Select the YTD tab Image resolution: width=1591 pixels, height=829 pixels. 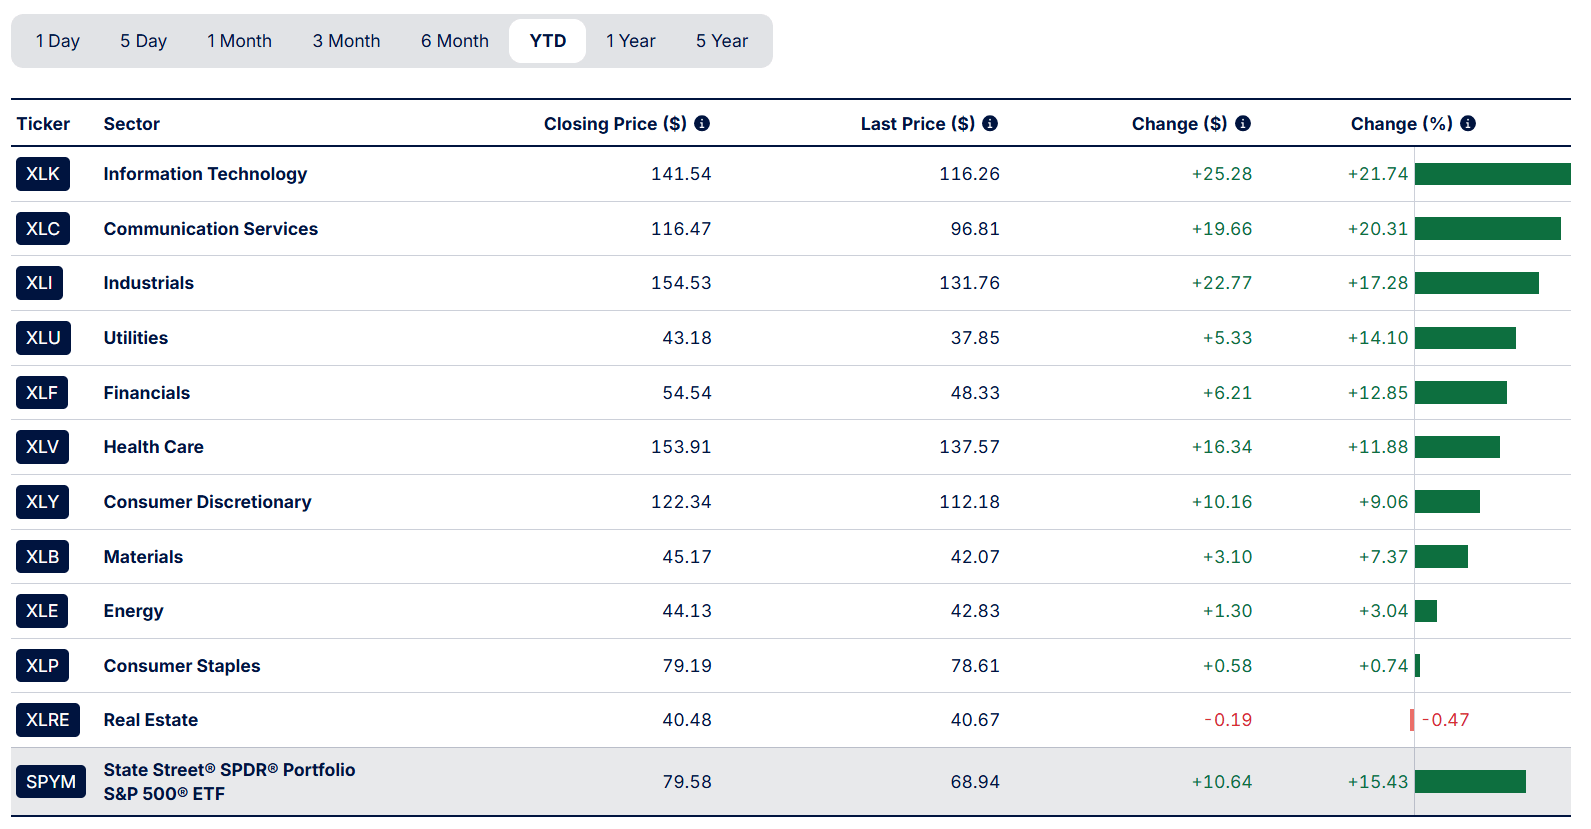click(x=547, y=41)
